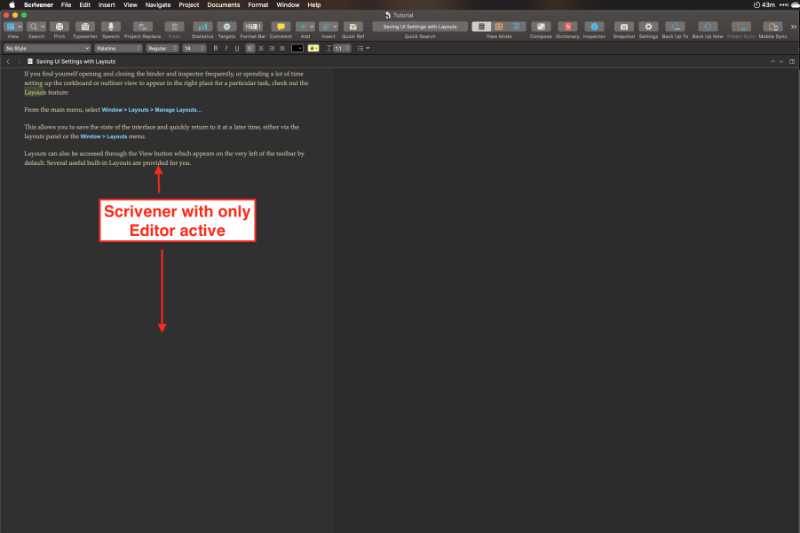The width and height of the screenshot is (800, 533).
Task: Follow the 'Window > Layouts' menu link
Action: 104,136
